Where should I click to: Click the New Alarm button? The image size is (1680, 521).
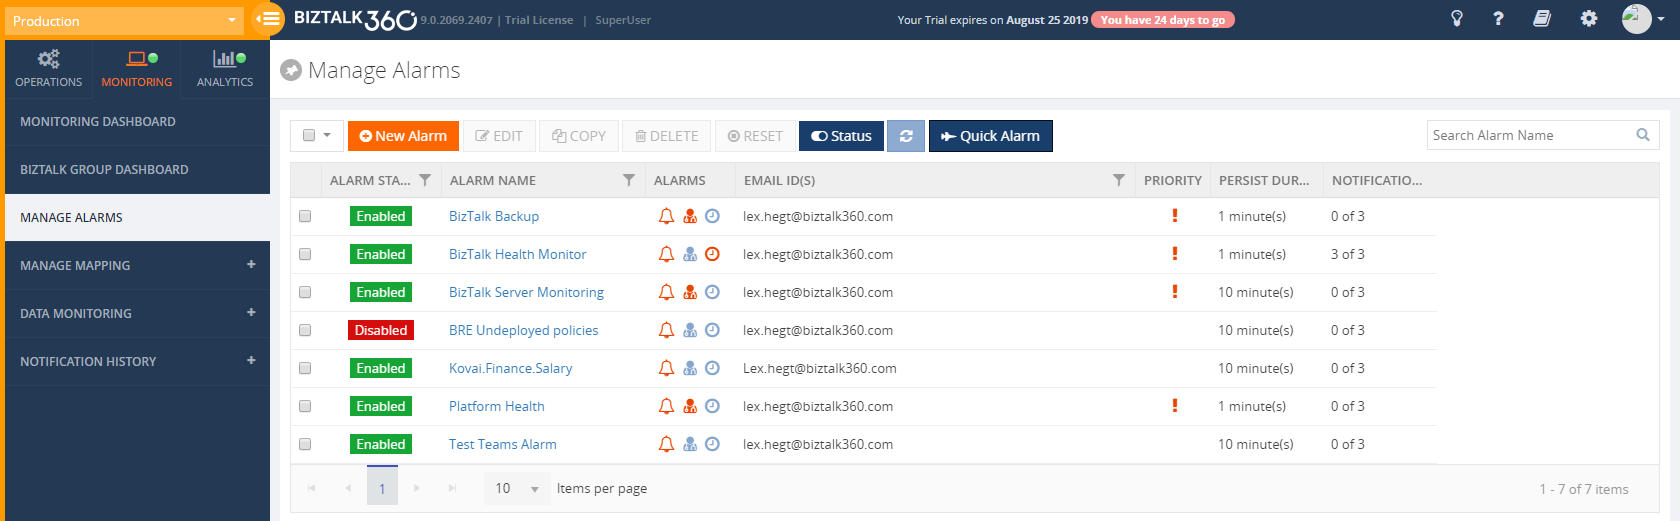pos(403,136)
